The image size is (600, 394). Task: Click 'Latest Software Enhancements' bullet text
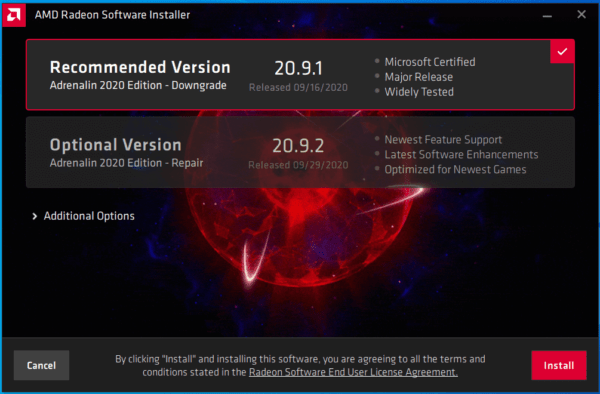[x=461, y=155]
